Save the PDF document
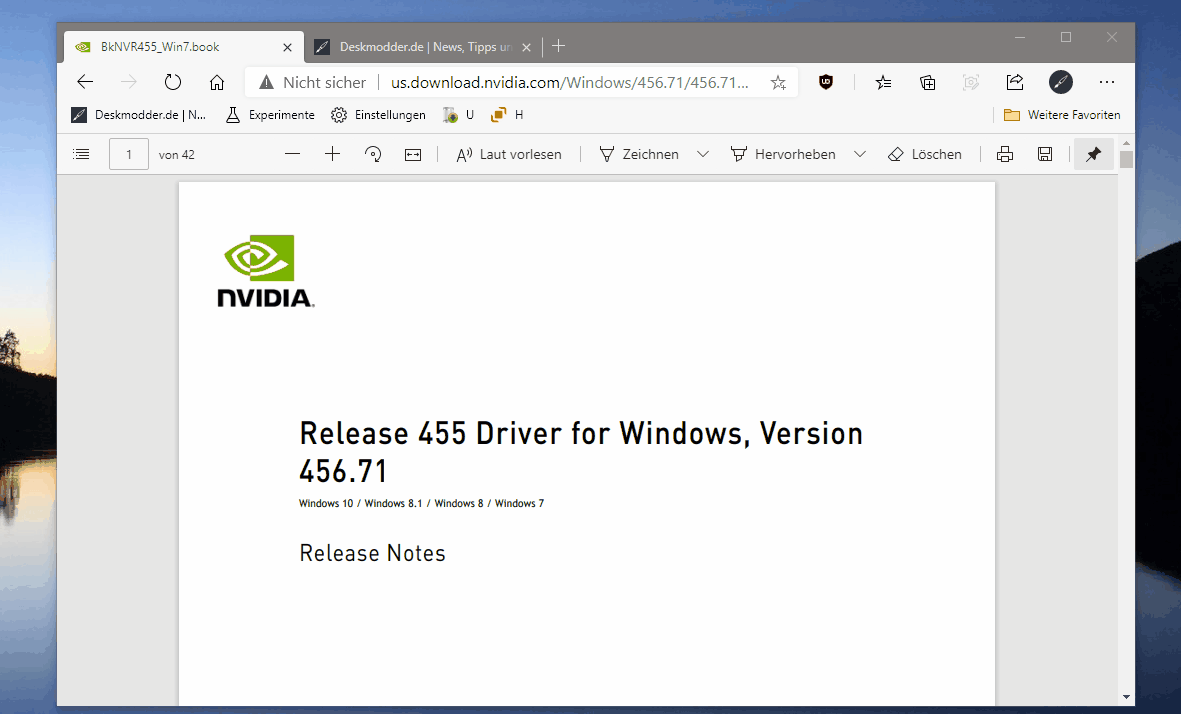Viewport: 1181px width, 714px height. pyautogui.click(x=1045, y=154)
